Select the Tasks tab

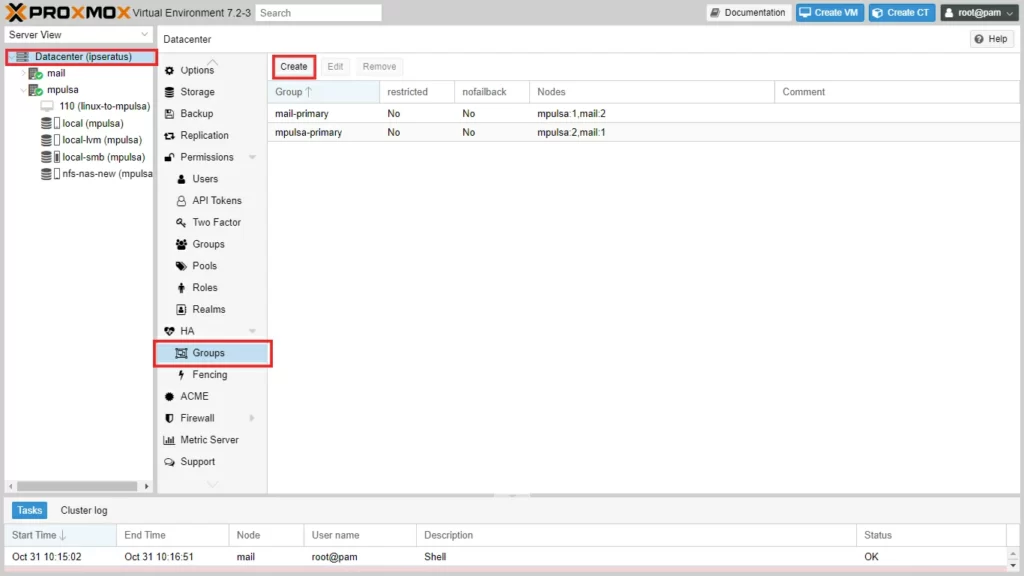pos(30,510)
